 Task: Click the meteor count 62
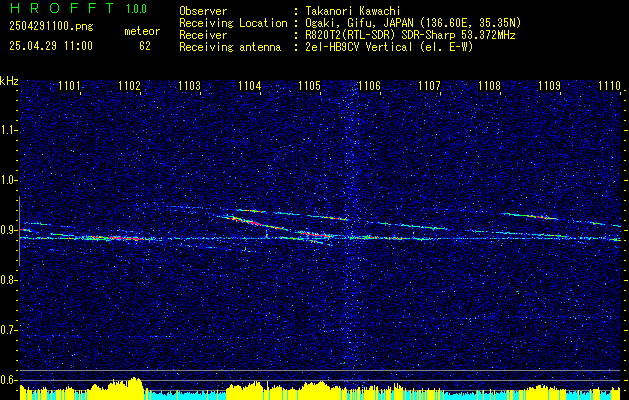click(x=145, y=46)
